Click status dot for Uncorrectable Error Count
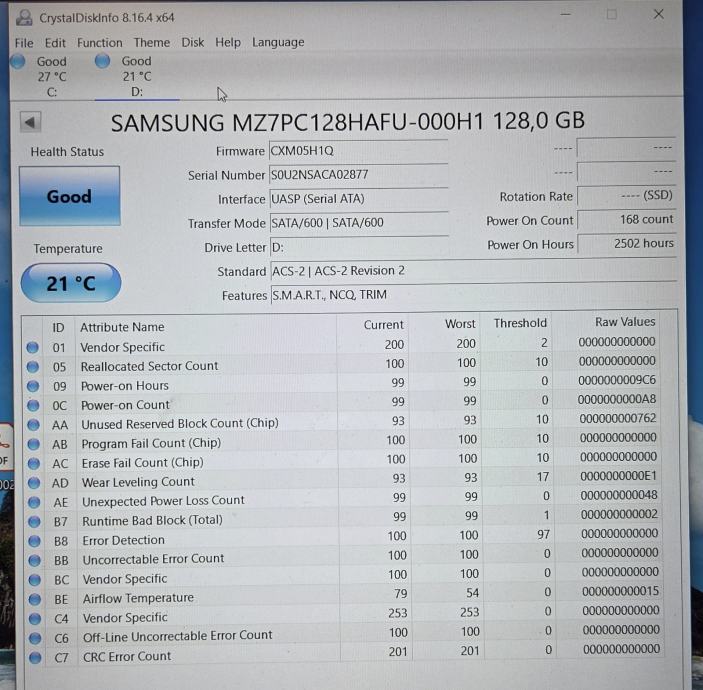 click(x=35, y=560)
